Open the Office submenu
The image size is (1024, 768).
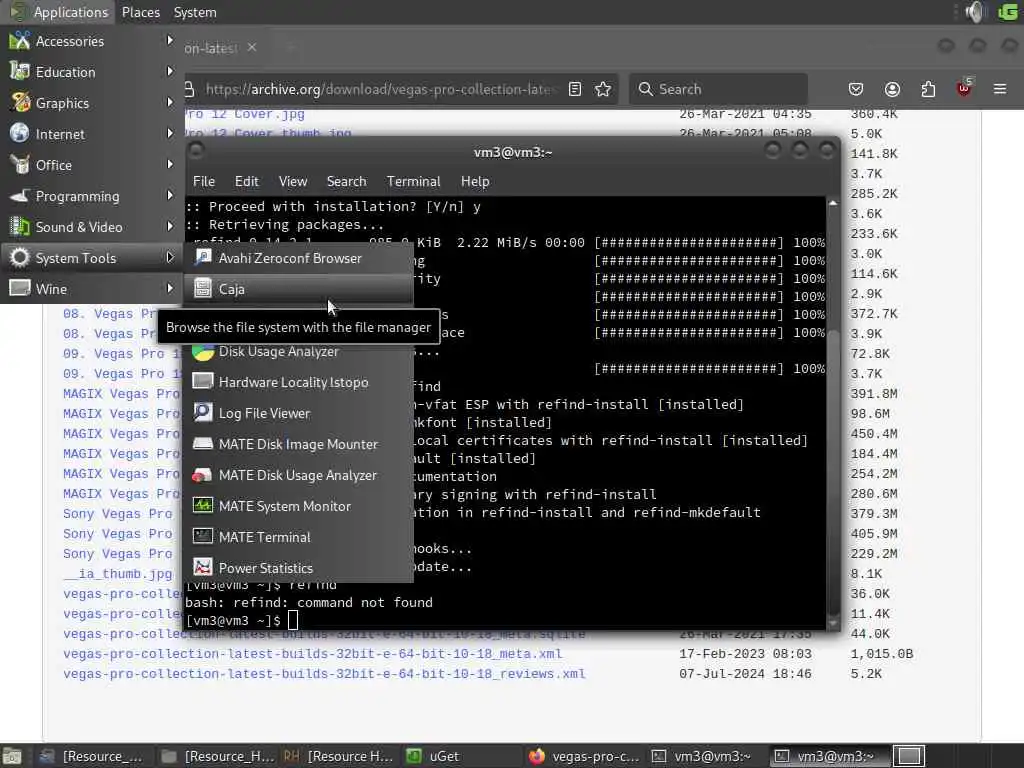[91, 165]
